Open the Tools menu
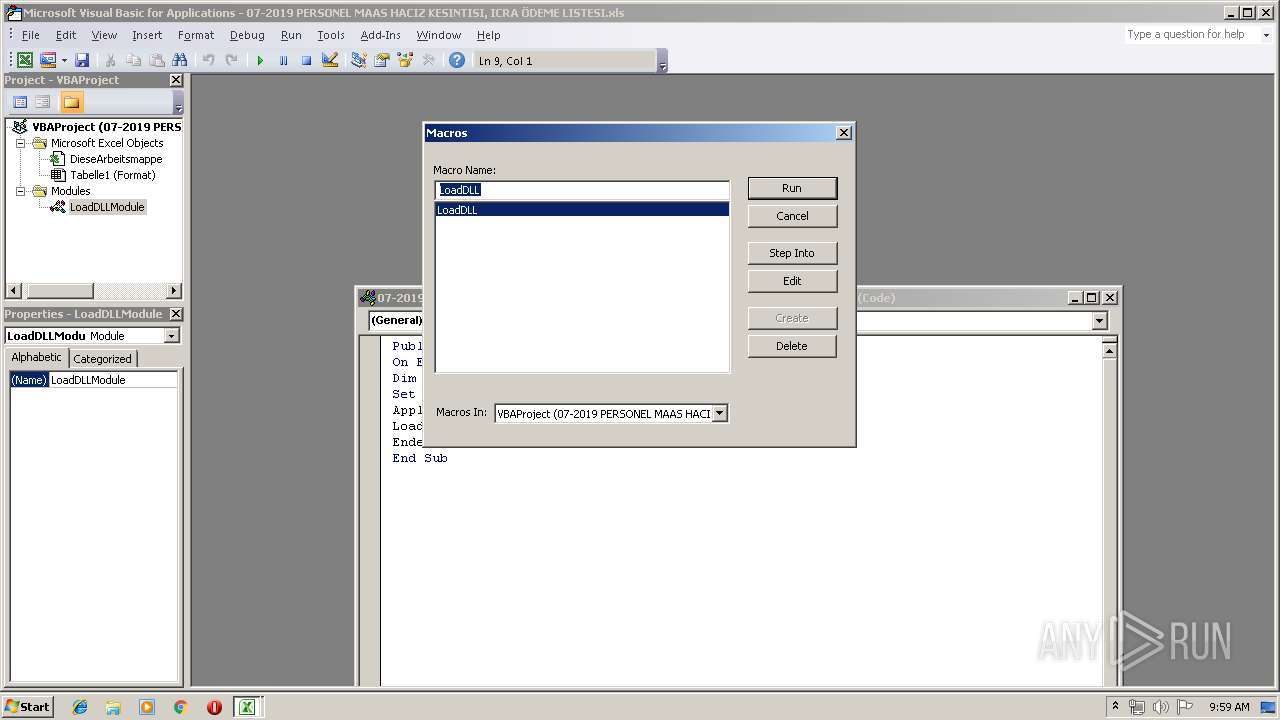The width and height of the screenshot is (1280, 720). click(x=331, y=35)
